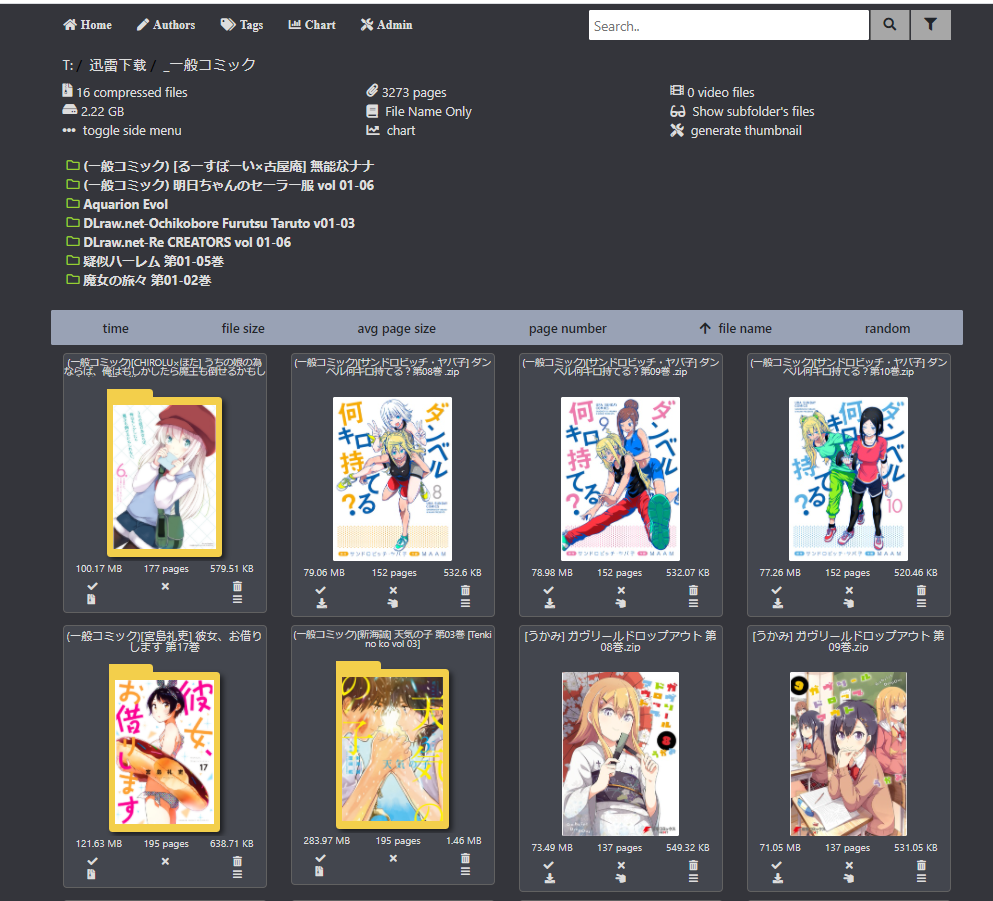Click file icon on 100.17 MB card
Screen dimensions: 993x901
tap(91, 599)
